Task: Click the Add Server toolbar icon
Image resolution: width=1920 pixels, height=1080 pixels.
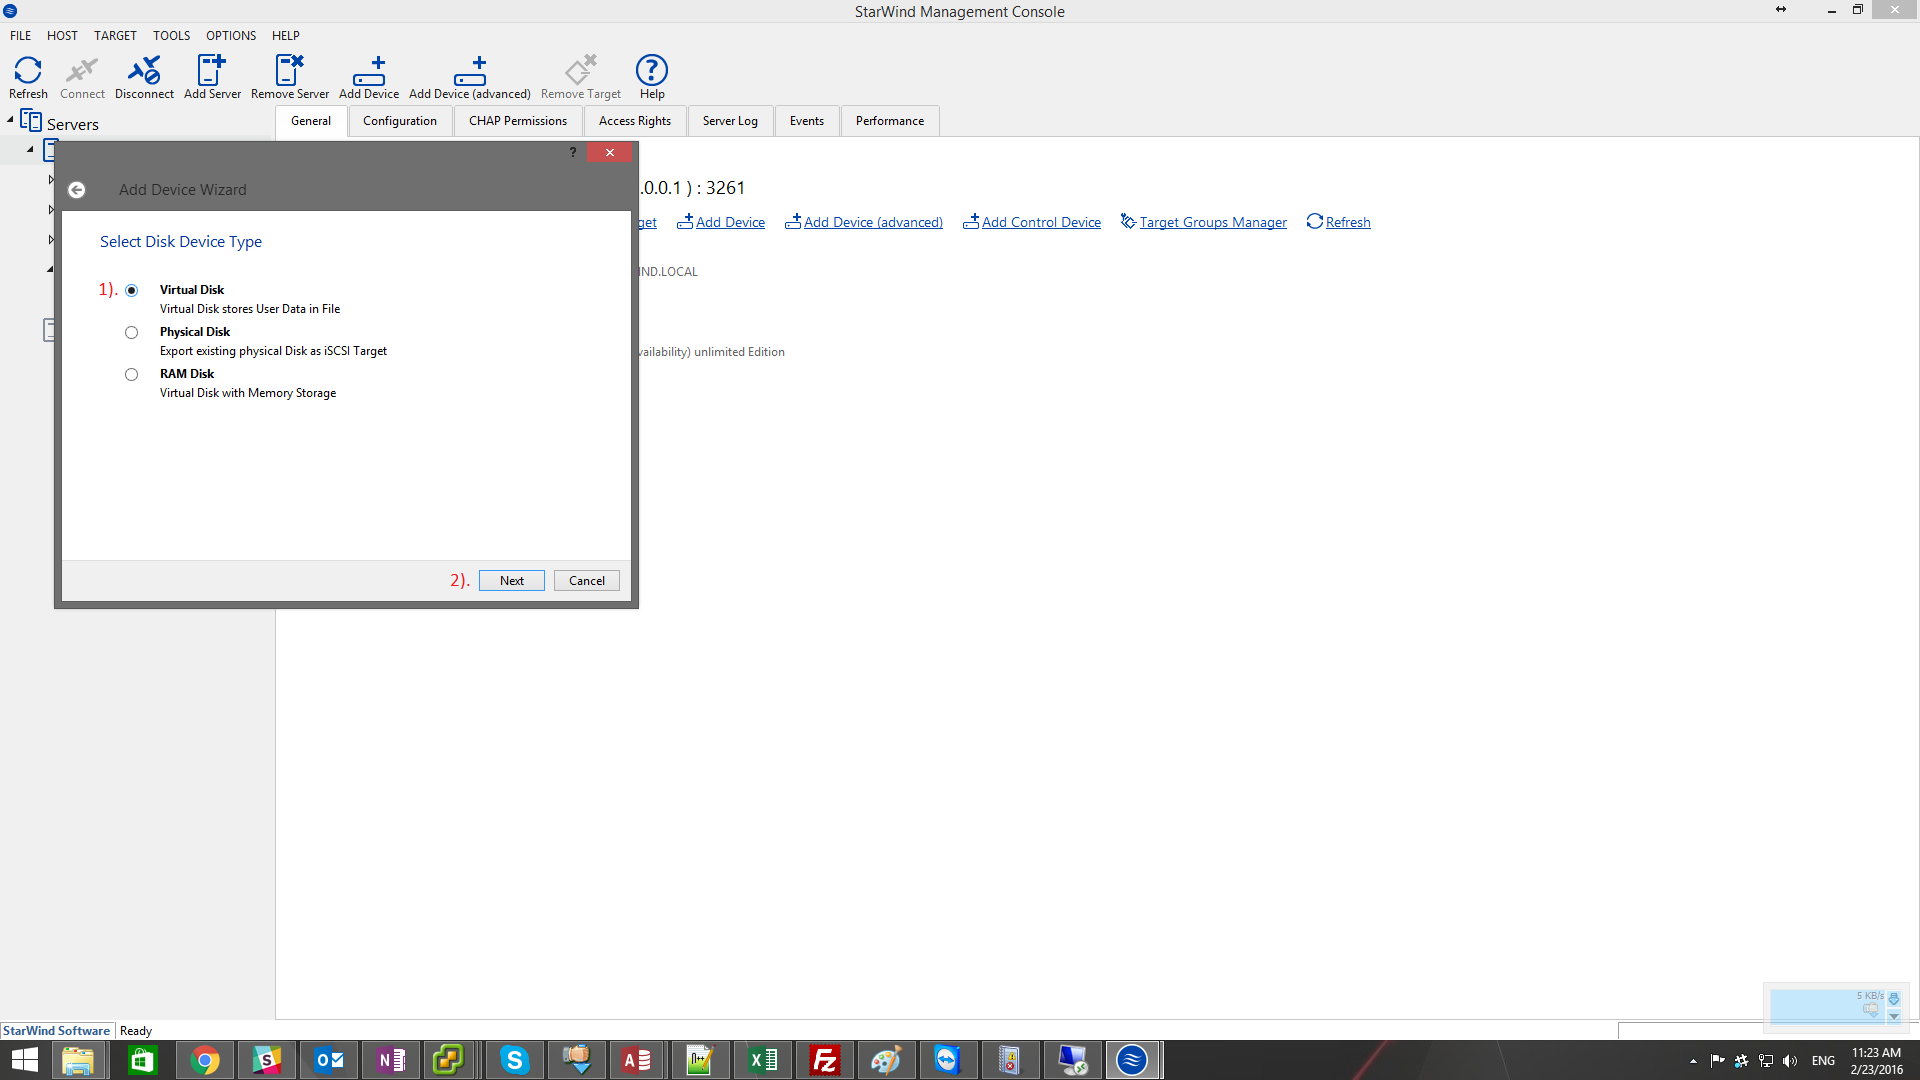Action: click(x=212, y=76)
